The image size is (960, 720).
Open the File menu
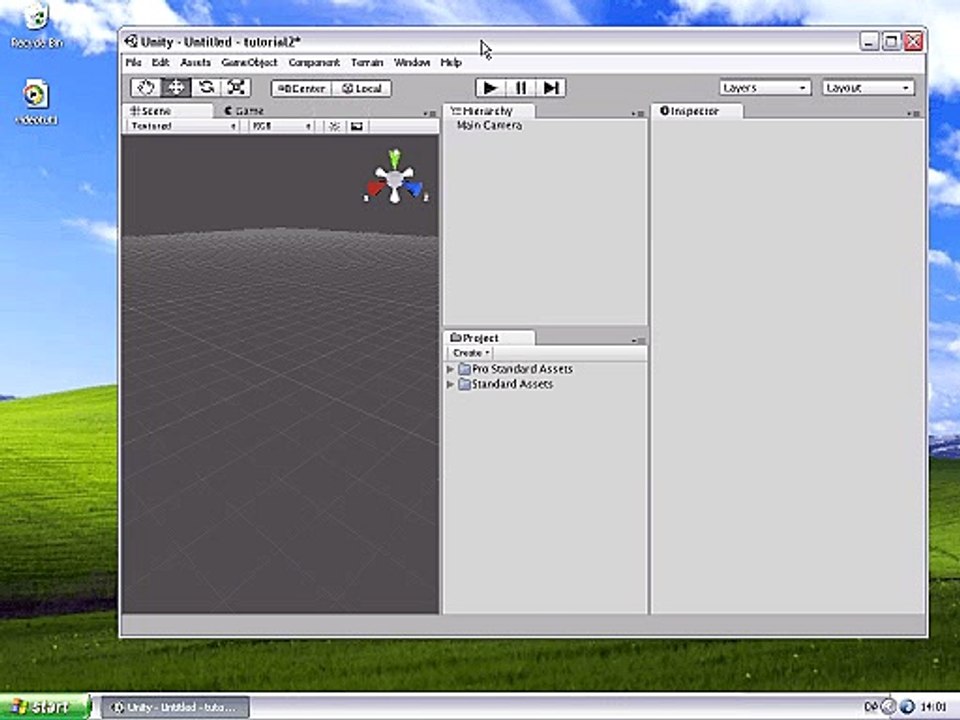point(133,62)
